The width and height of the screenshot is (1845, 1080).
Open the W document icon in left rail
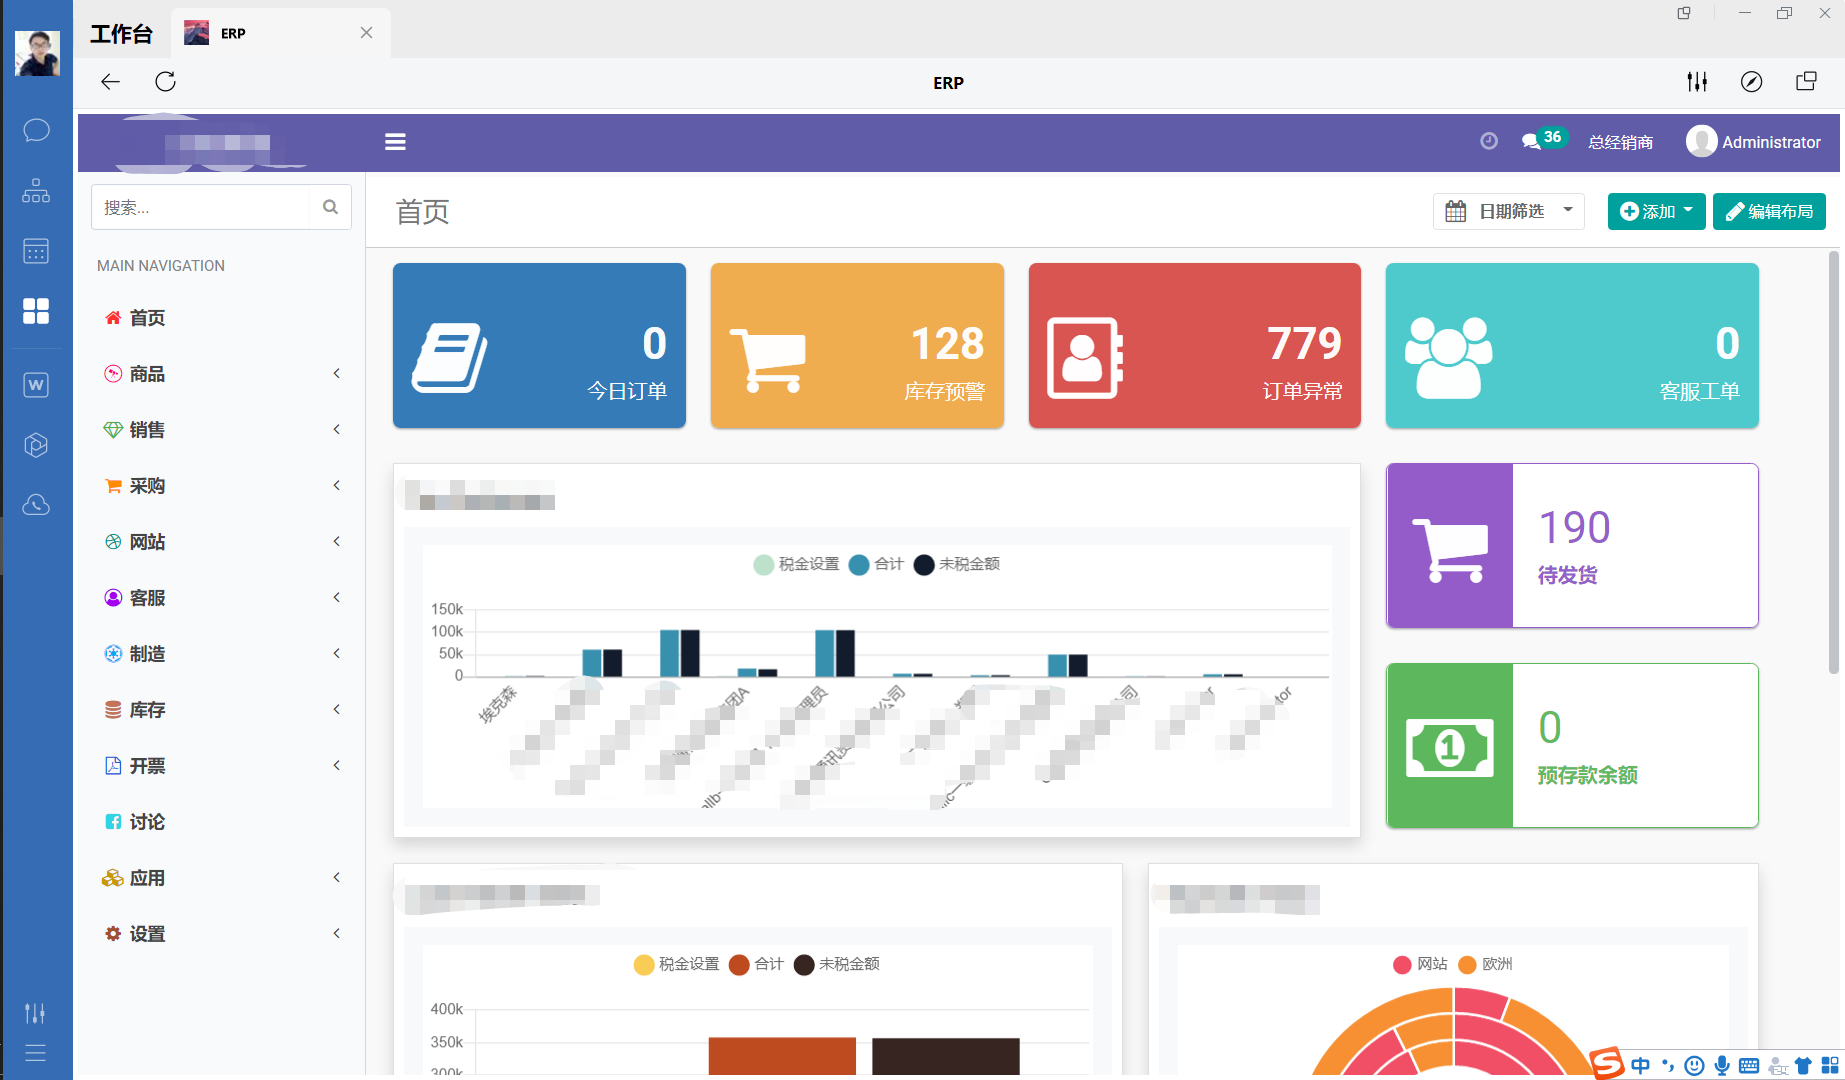pyautogui.click(x=36, y=385)
